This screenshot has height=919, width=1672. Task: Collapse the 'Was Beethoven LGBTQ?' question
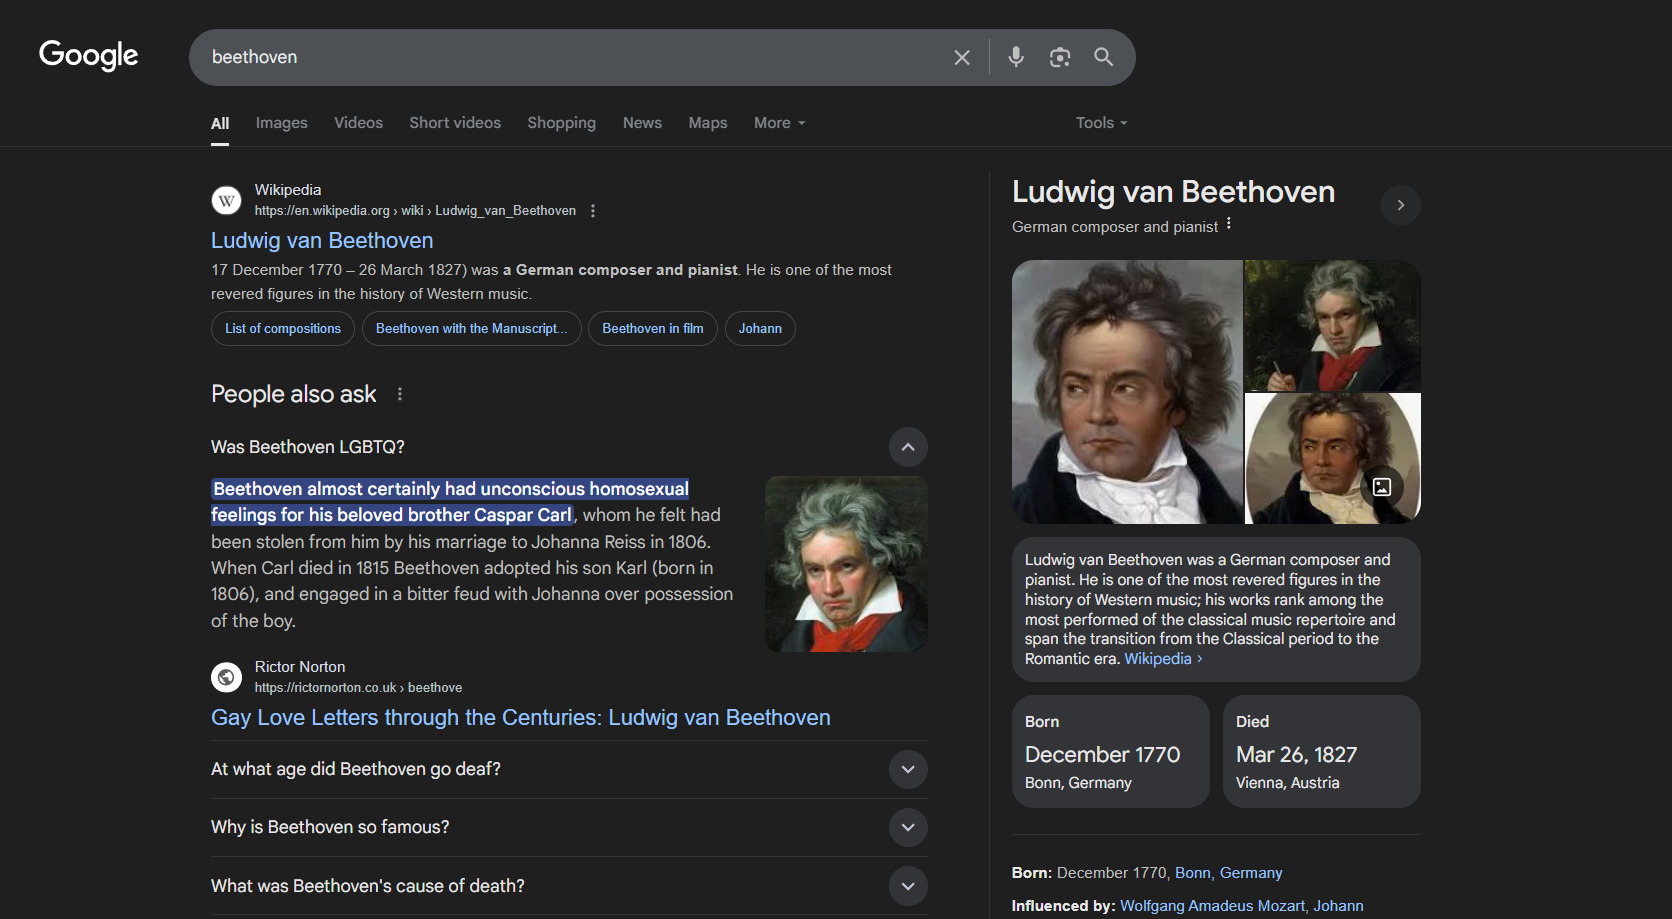click(908, 447)
